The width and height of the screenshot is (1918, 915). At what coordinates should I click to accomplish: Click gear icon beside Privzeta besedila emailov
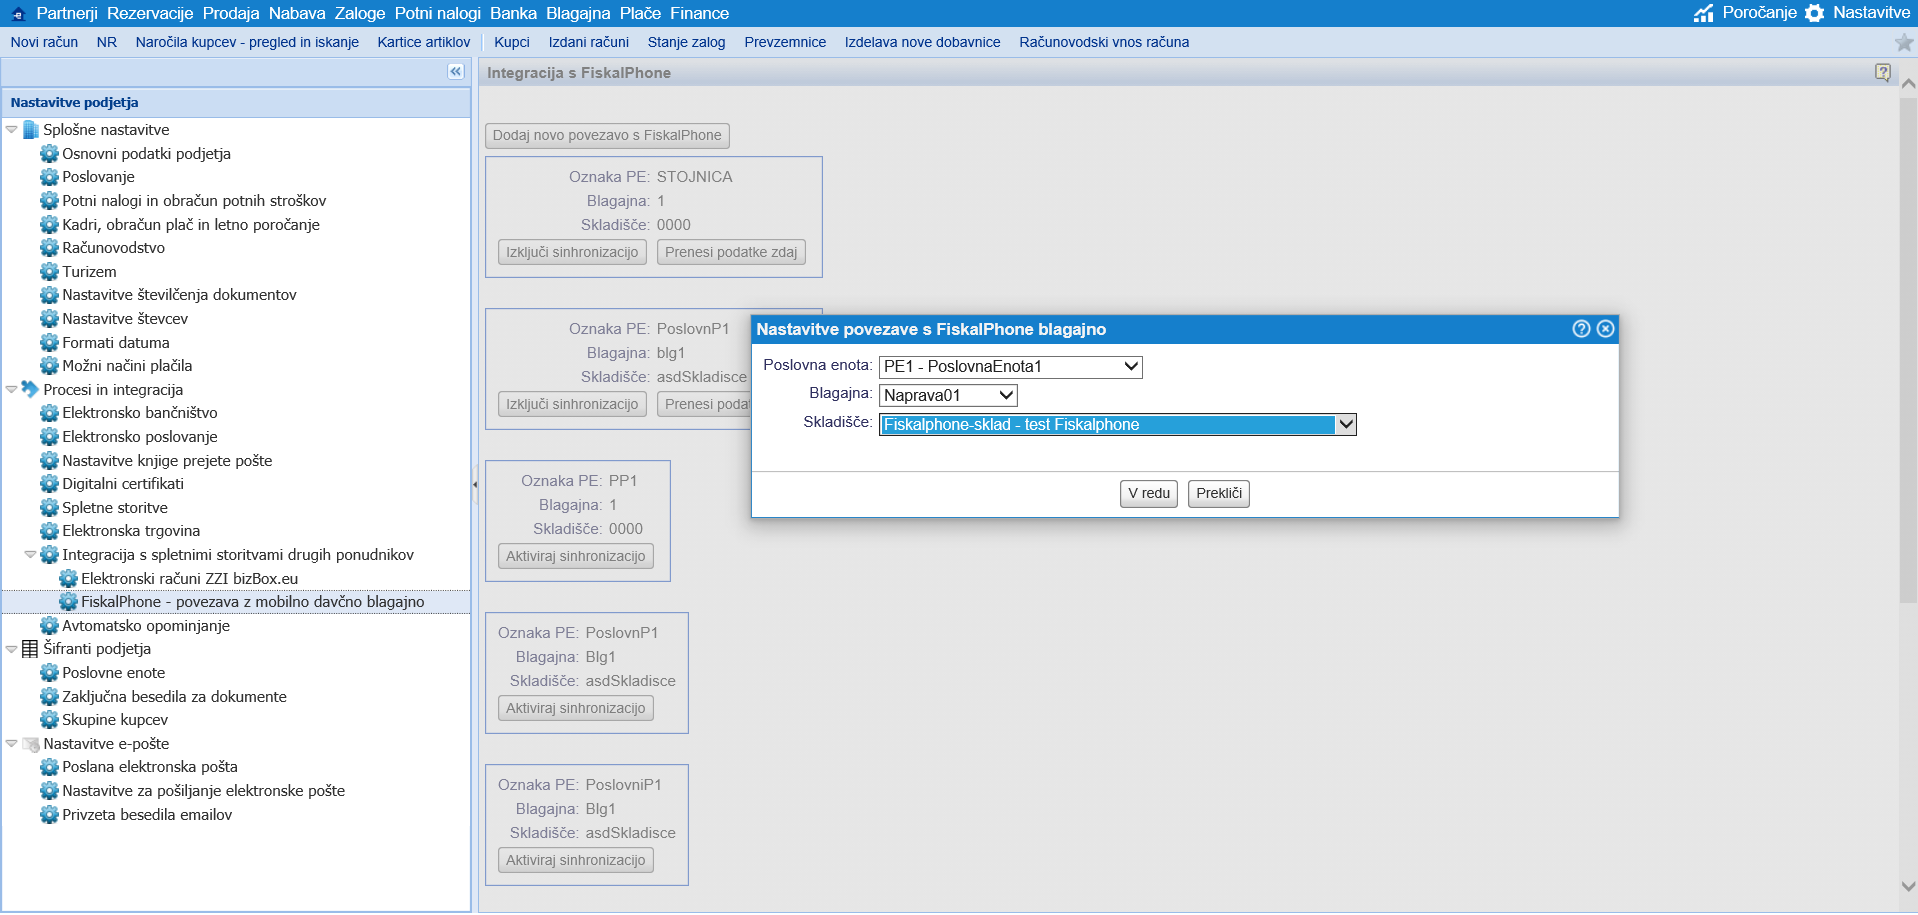pos(49,815)
